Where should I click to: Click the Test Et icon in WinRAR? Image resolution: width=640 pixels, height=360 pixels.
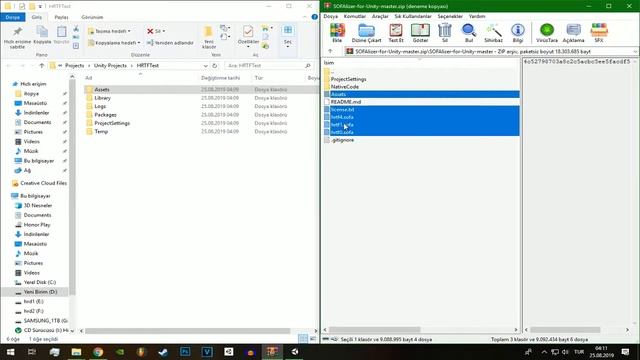point(396,33)
